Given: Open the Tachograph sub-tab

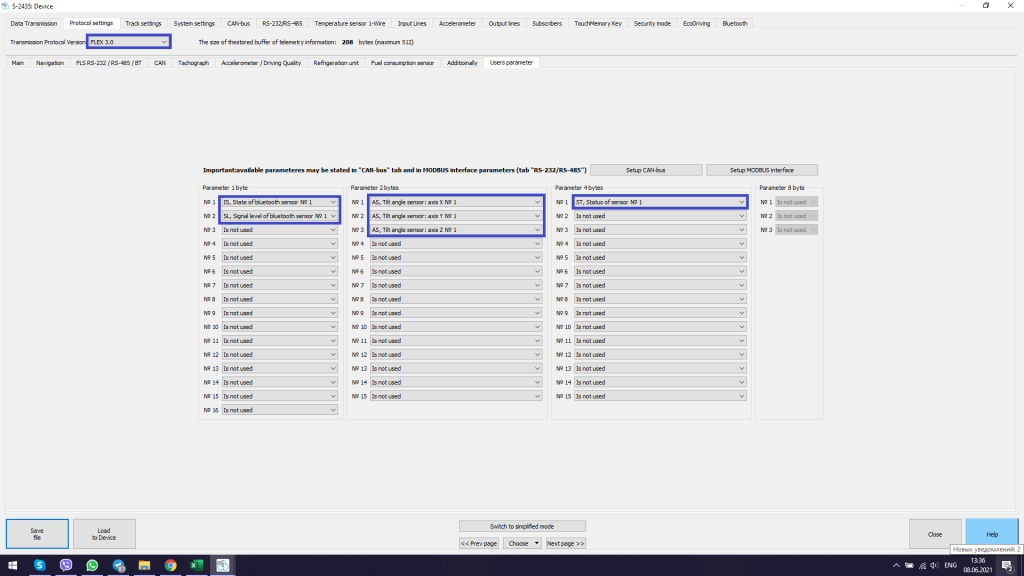Looking at the screenshot, I should [193, 62].
